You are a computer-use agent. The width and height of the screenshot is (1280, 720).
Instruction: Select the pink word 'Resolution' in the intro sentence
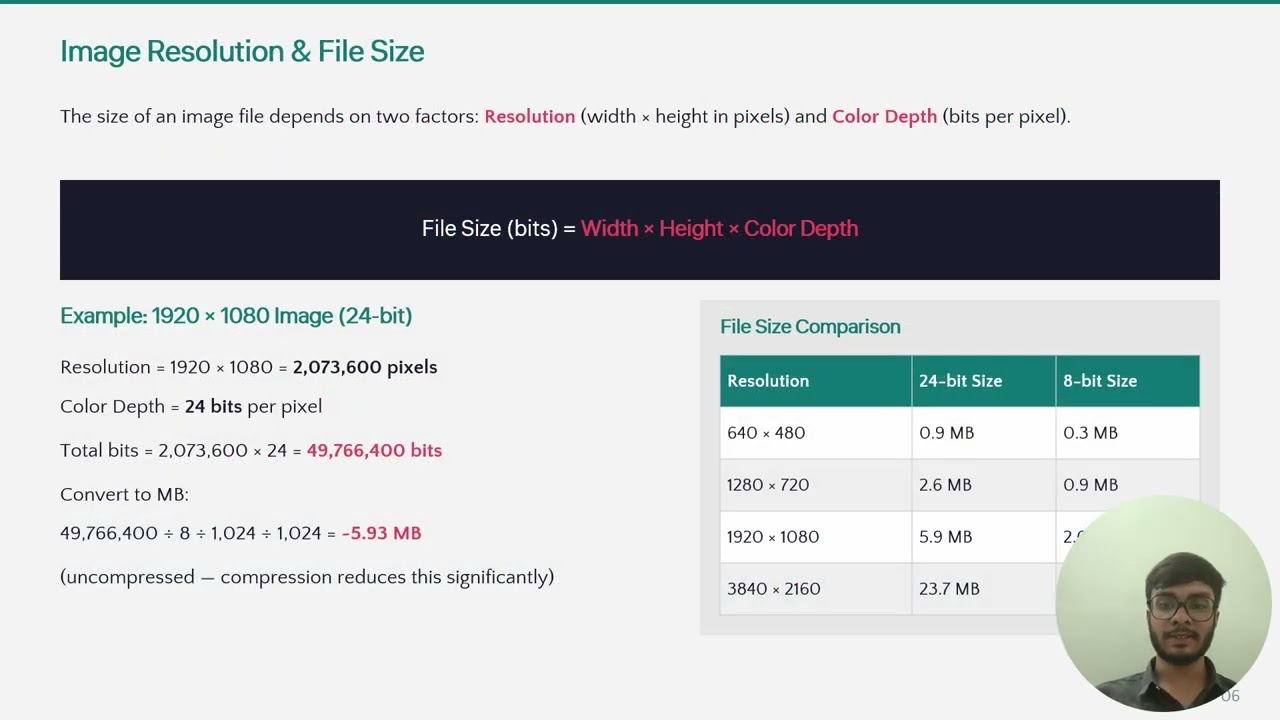pos(530,116)
